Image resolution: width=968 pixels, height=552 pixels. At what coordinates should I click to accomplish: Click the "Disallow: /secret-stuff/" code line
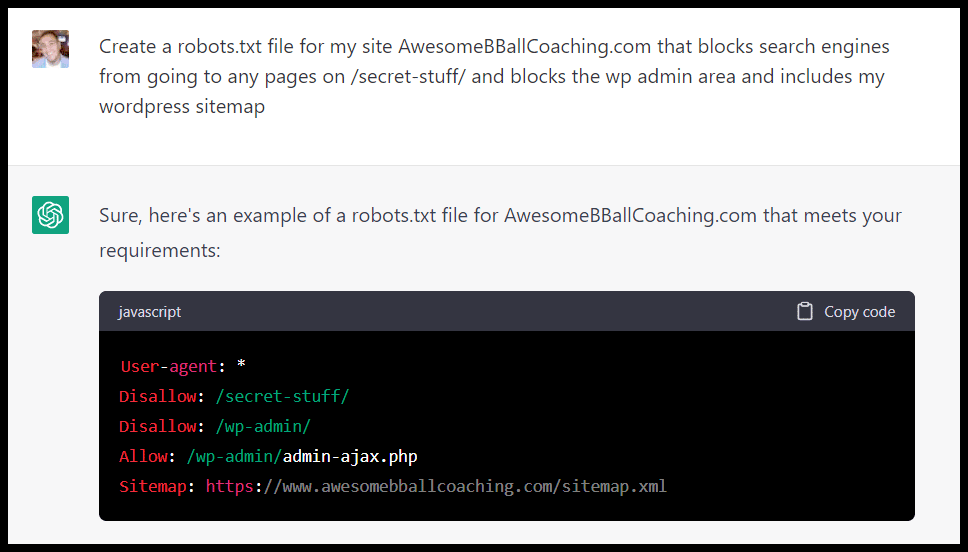coord(234,396)
